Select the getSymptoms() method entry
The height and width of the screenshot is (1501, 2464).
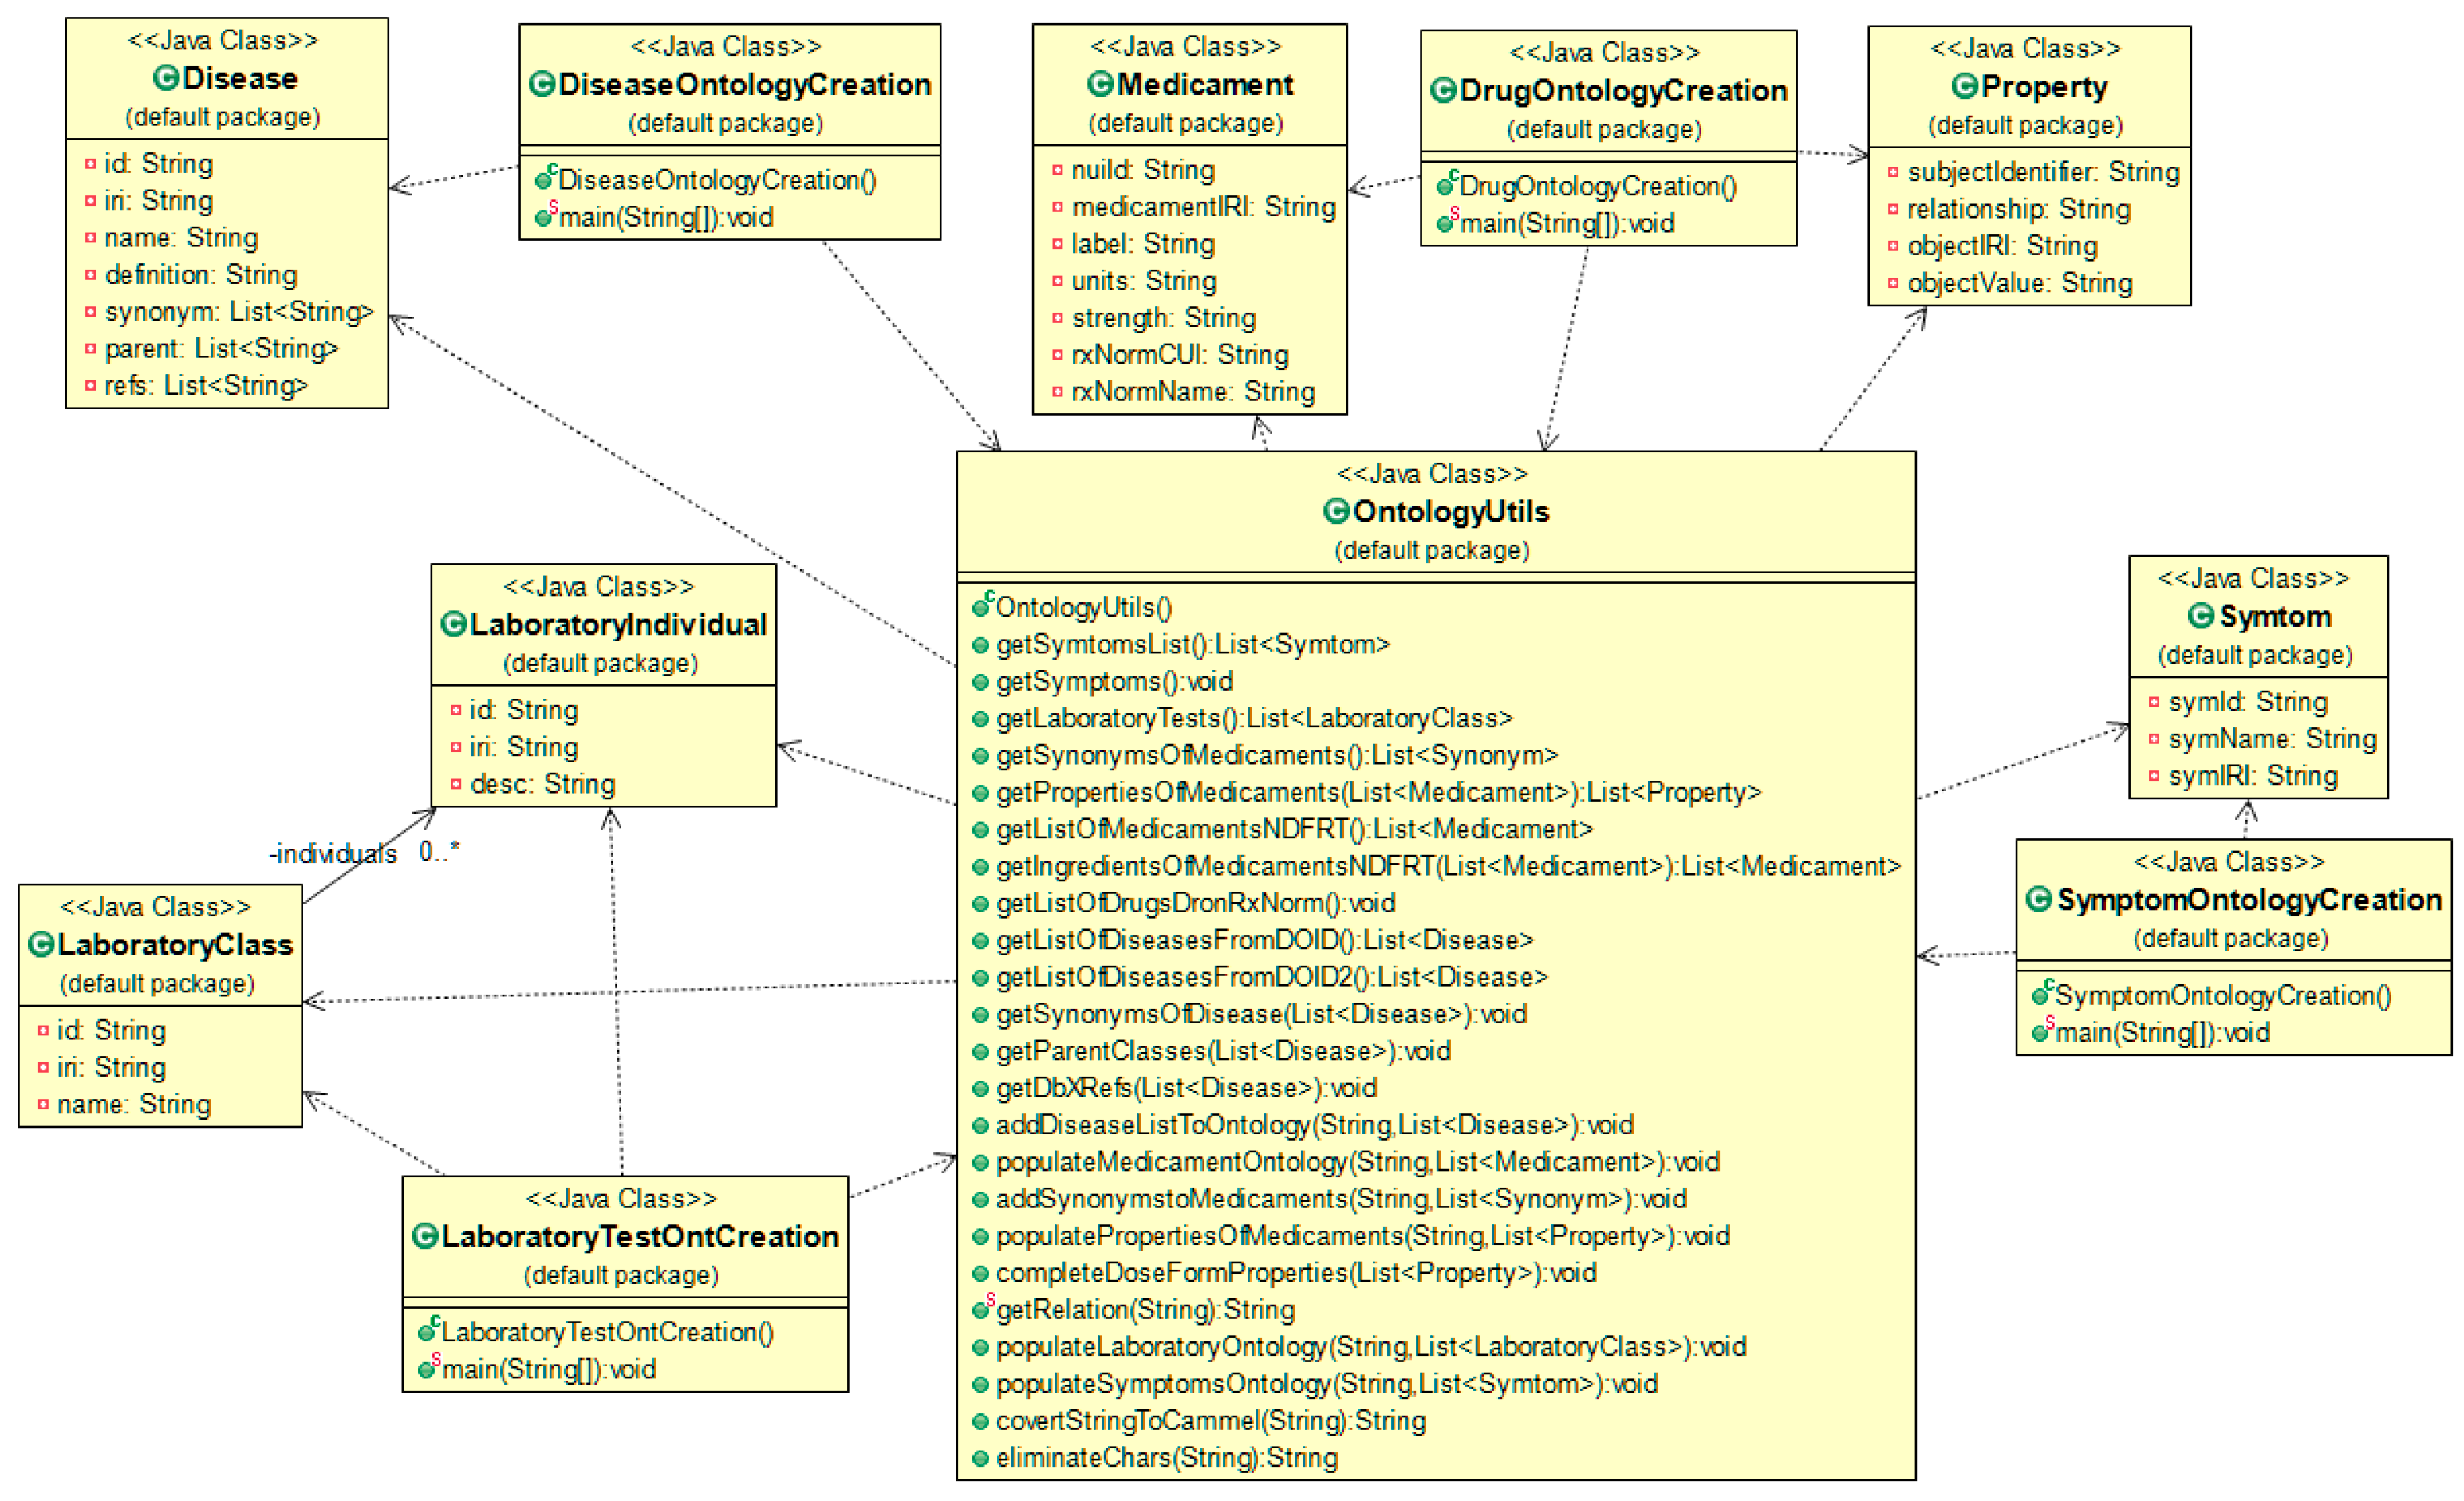1113,681
